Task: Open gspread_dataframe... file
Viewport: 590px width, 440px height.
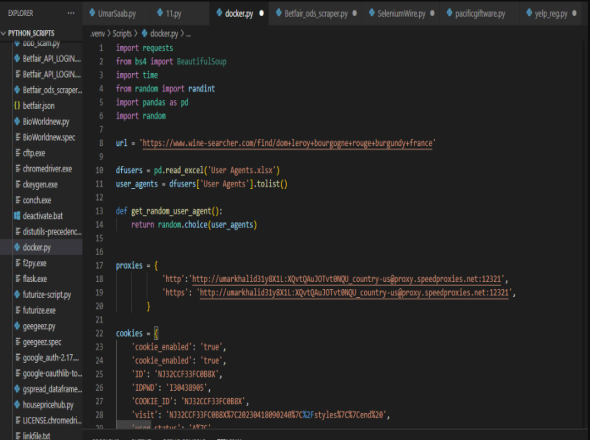Action: pos(52,389)
